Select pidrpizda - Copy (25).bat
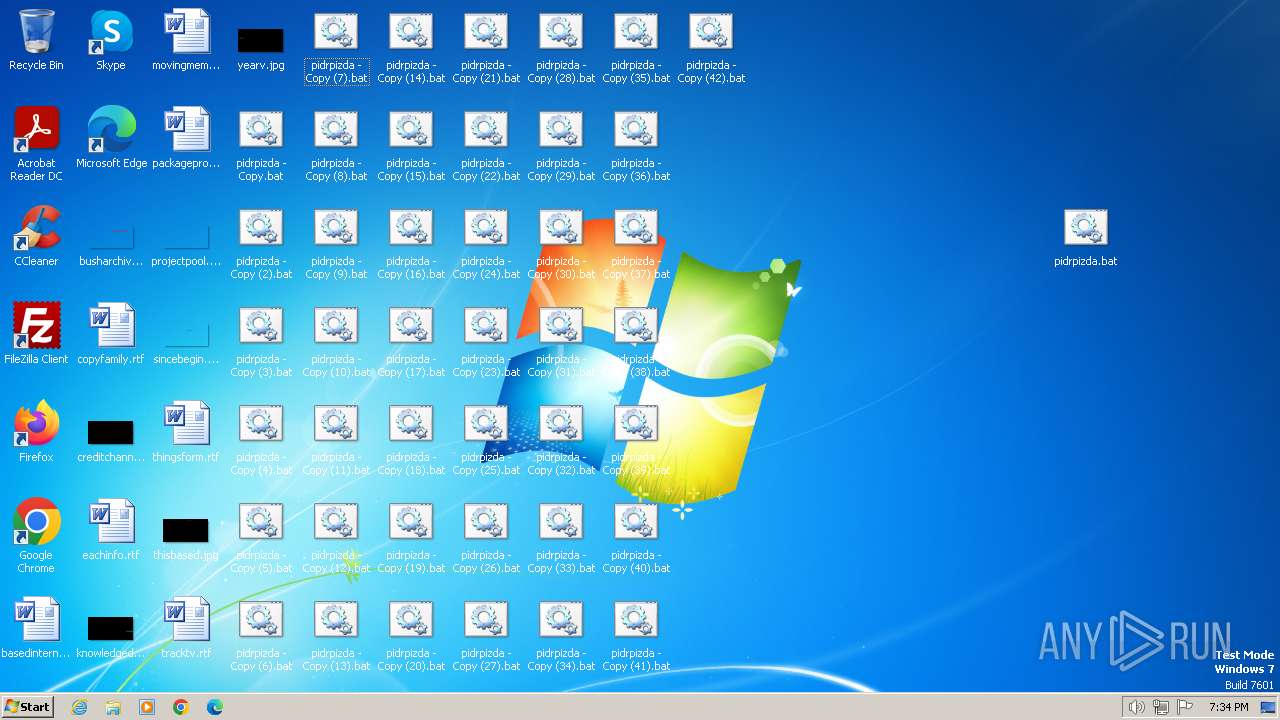Screen dimensions: 1280x720 486,438
